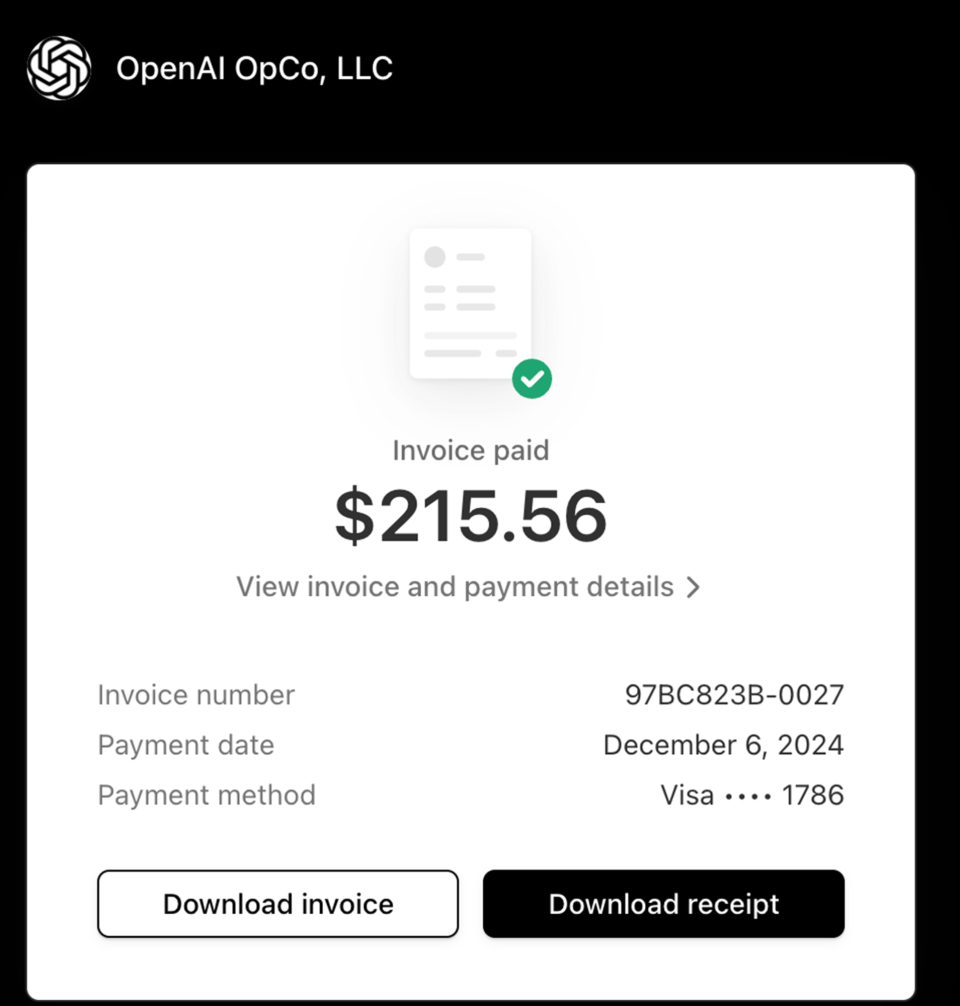The width and height of the screenshot is (960, 1006).
Task: Click the green checkmark badge
Action: 532,379
